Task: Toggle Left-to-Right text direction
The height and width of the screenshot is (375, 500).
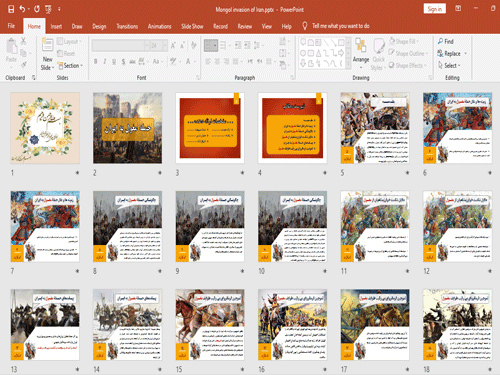Action: (250, 61)
